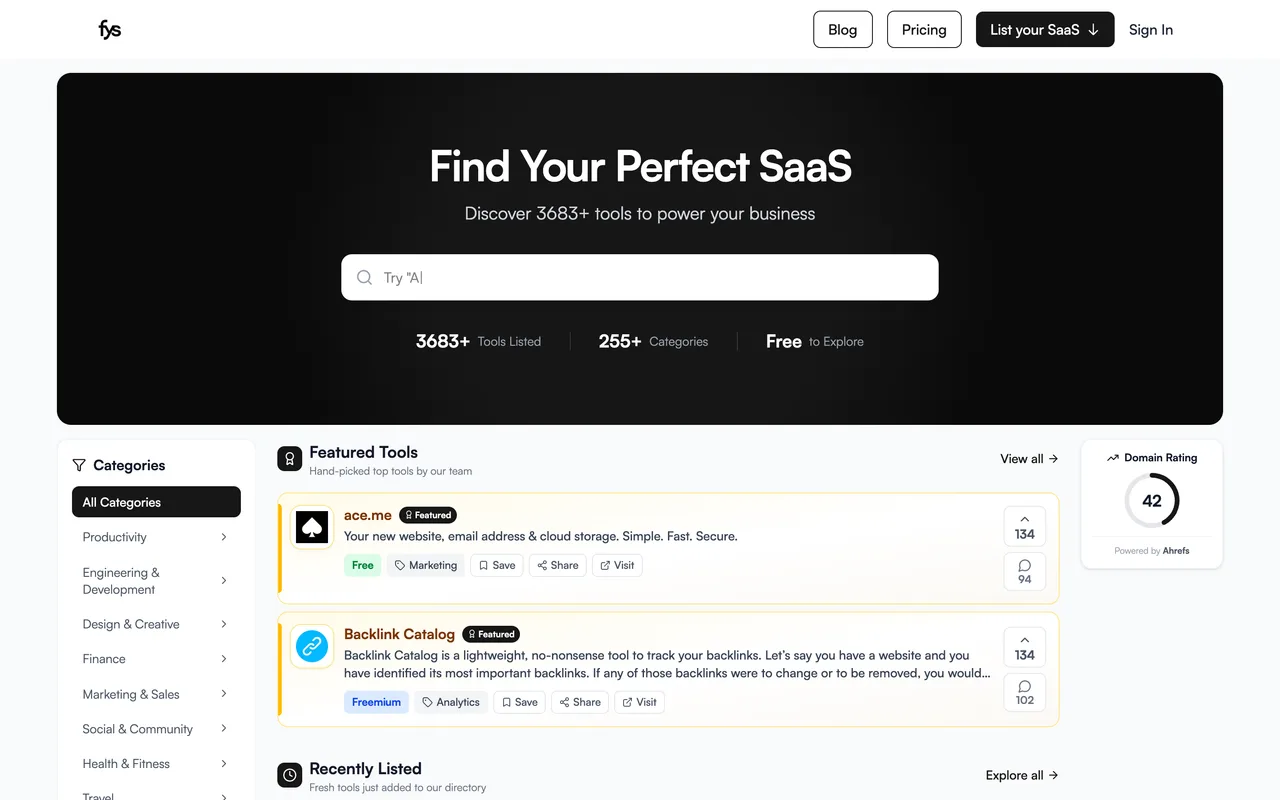Viewport: 1280px width, 800px height.
Task: Save ace.me with the bookmark button
Action: pyautogui.click(x=497, y=565)
